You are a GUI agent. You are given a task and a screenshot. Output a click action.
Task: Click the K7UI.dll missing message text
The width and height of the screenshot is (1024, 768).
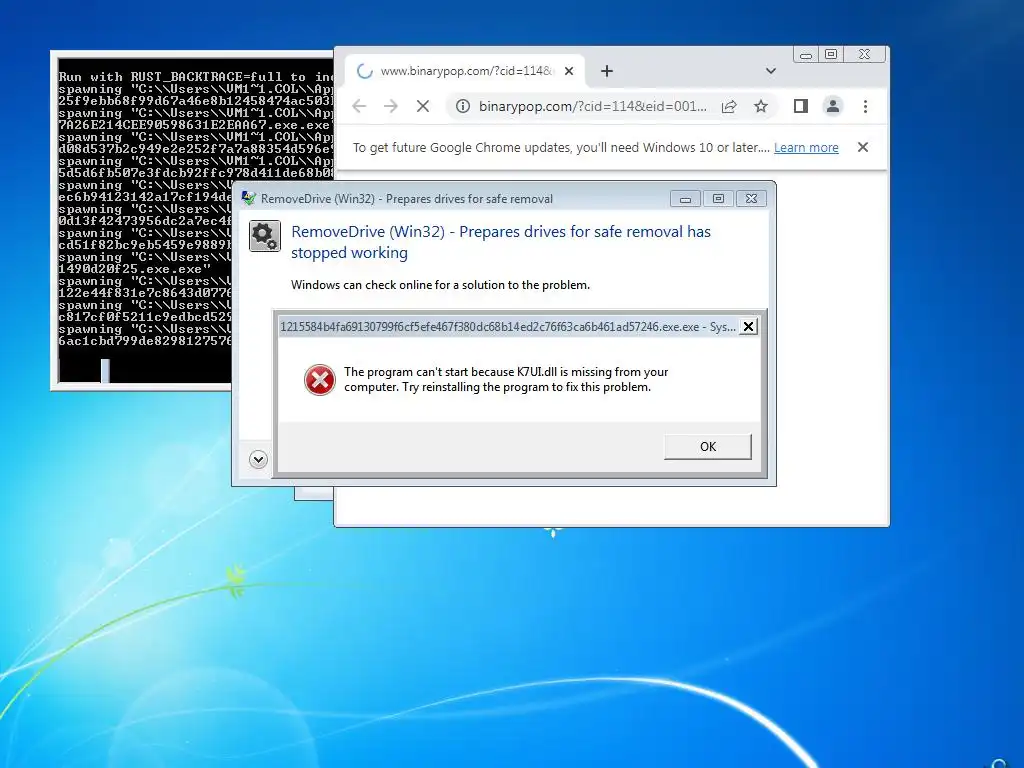point(506,379)
